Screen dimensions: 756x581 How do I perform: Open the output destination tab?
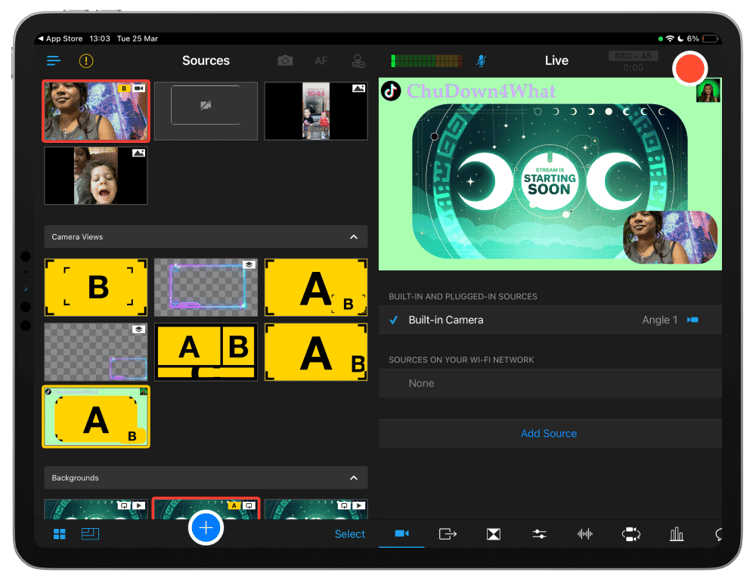tap(447, 534)
